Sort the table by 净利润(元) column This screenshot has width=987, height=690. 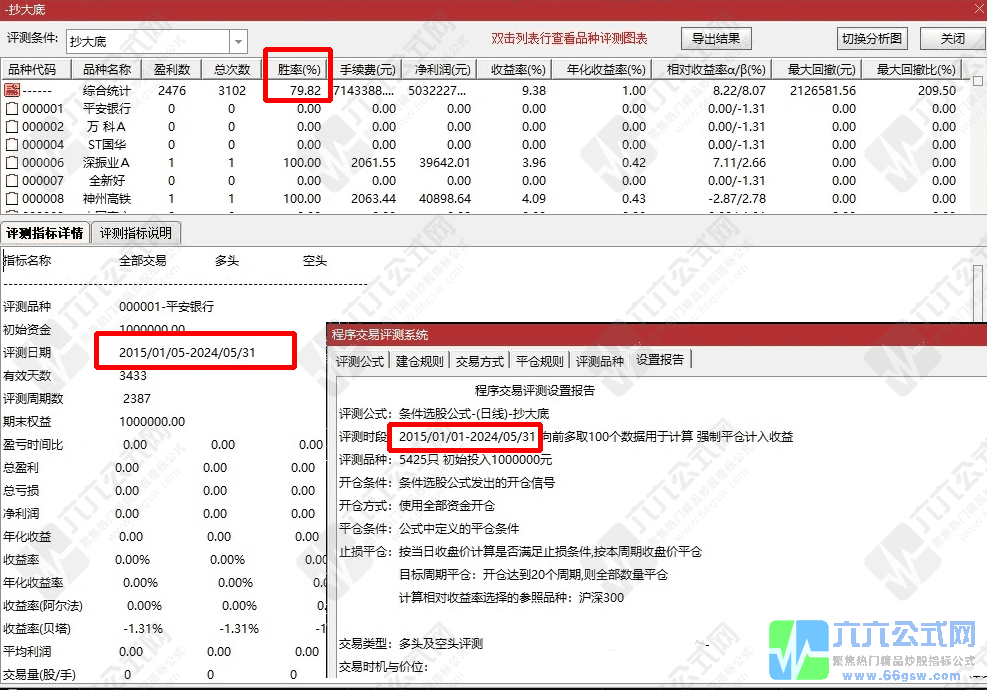point(439,69)
